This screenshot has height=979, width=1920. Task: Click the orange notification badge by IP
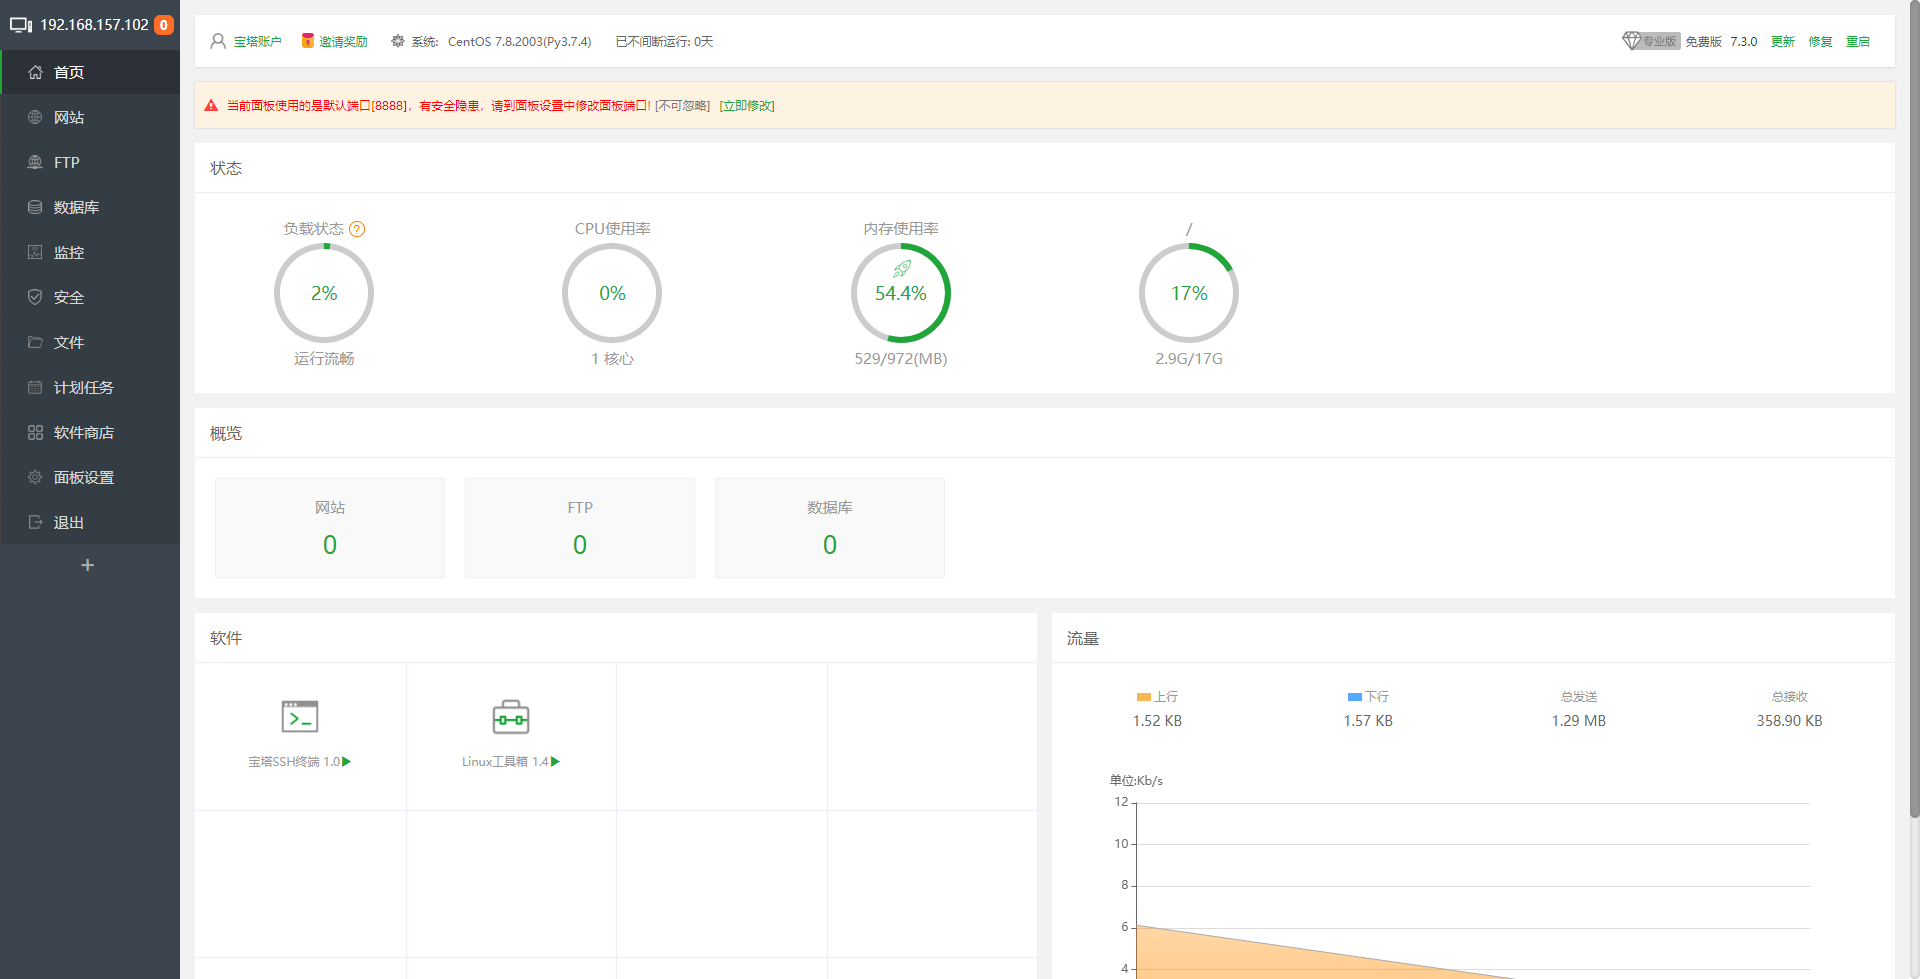point(163,25)
